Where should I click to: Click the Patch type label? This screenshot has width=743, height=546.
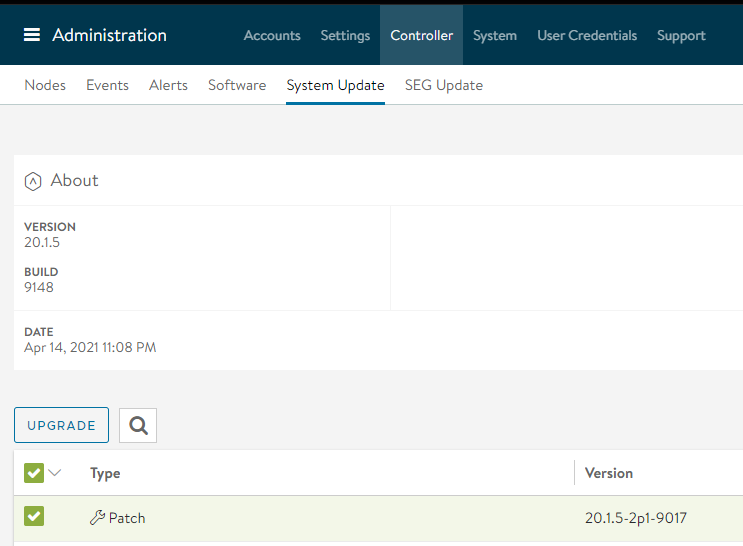[x=127, y=518]
